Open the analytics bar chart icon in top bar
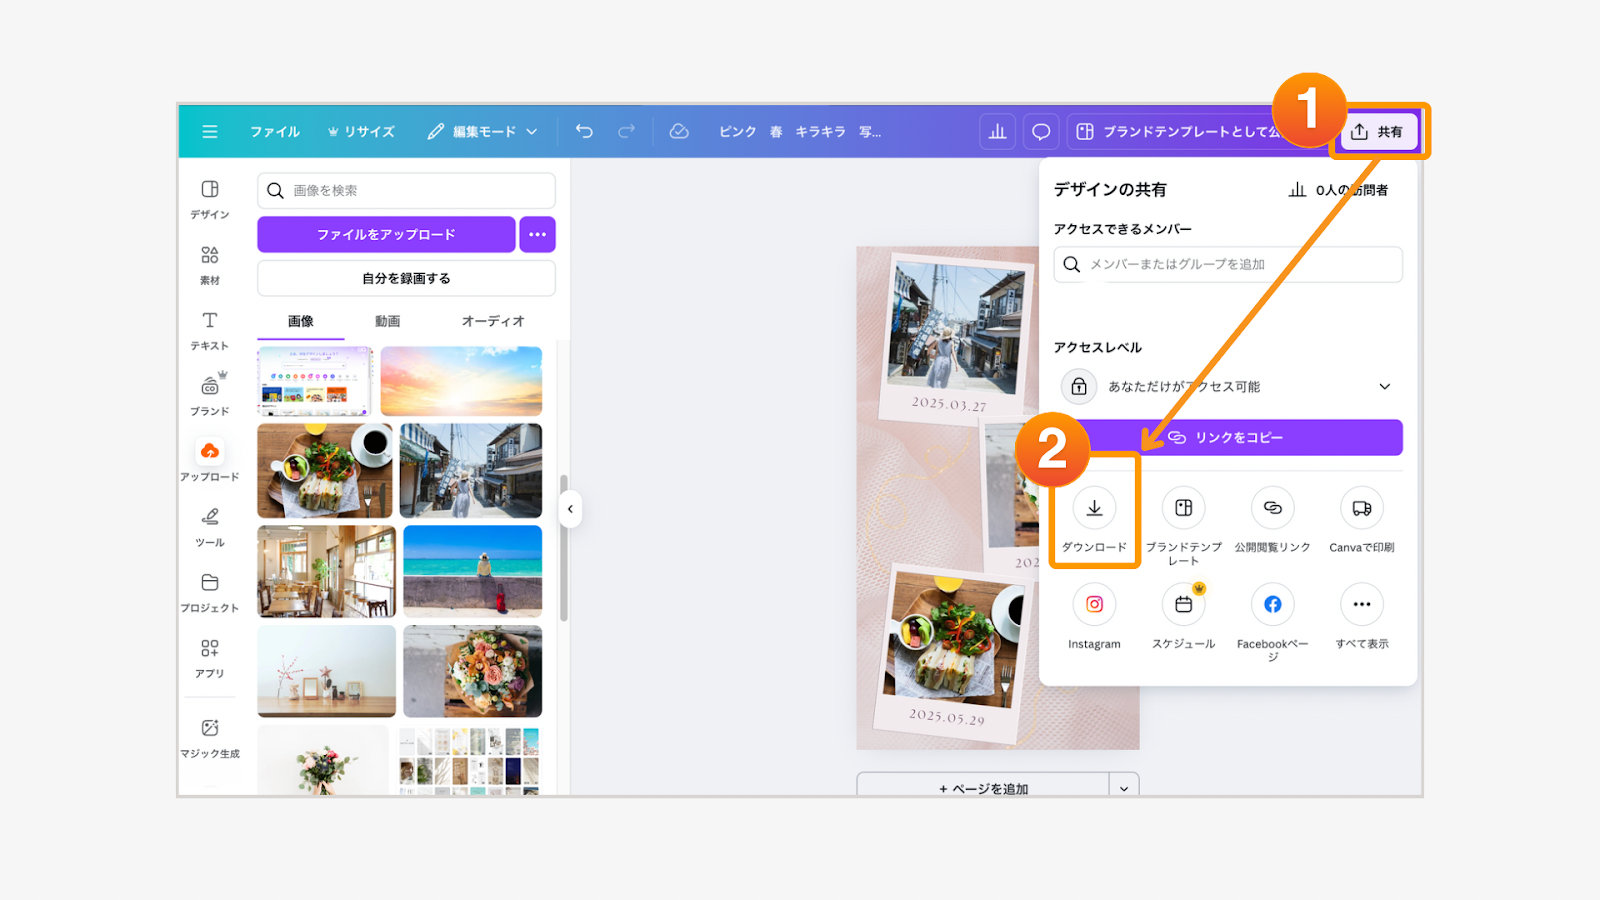 tap(997, 132)
